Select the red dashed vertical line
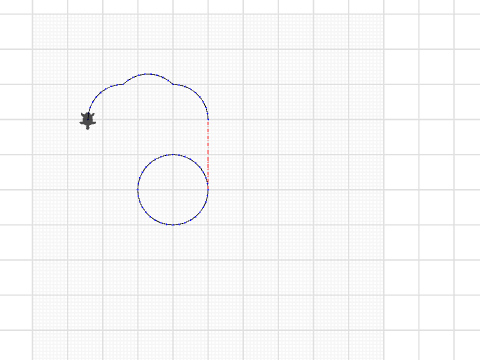This screenshot has width=480, height=360. pyautogui.click(x=208, y=154)
